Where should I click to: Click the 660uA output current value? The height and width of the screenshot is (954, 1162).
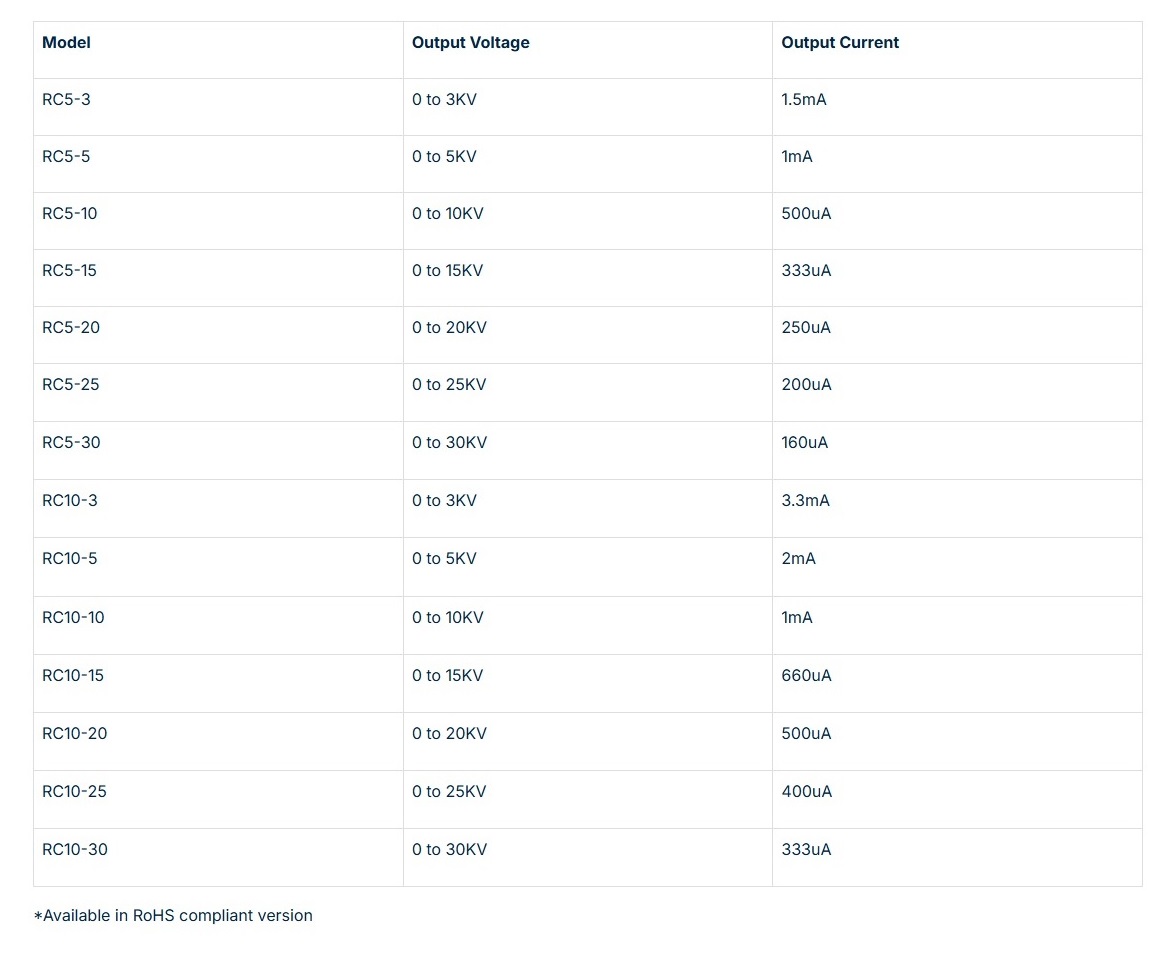pyautogui.click(x=805, y=676)
